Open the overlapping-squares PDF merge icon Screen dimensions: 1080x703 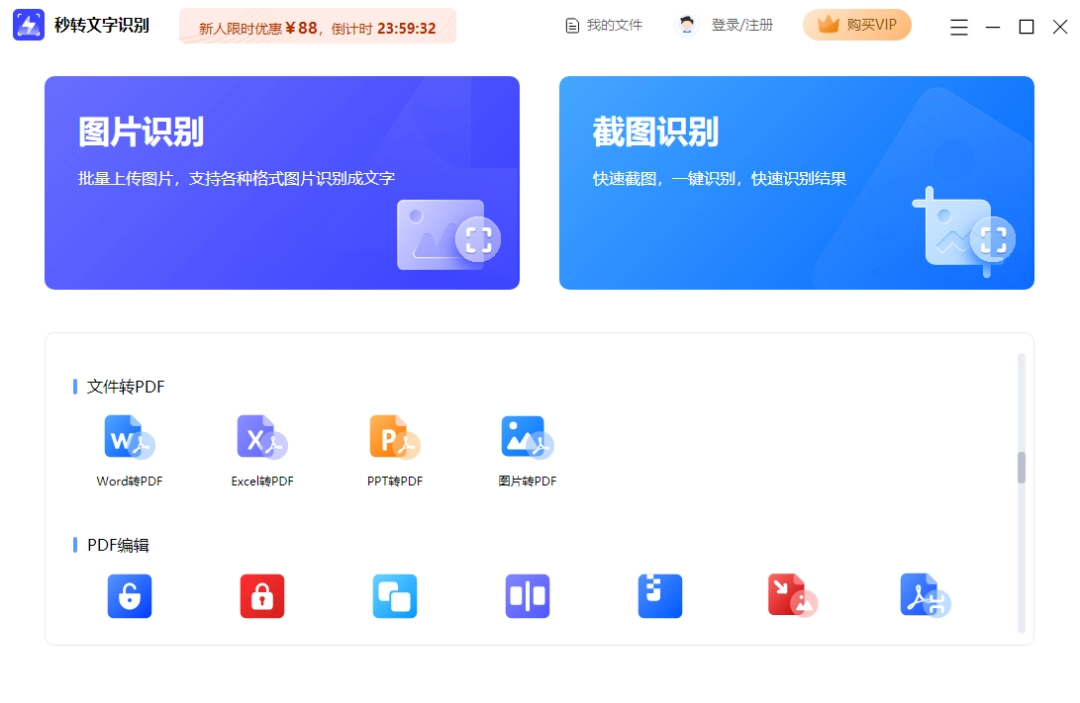pos(395,596)
